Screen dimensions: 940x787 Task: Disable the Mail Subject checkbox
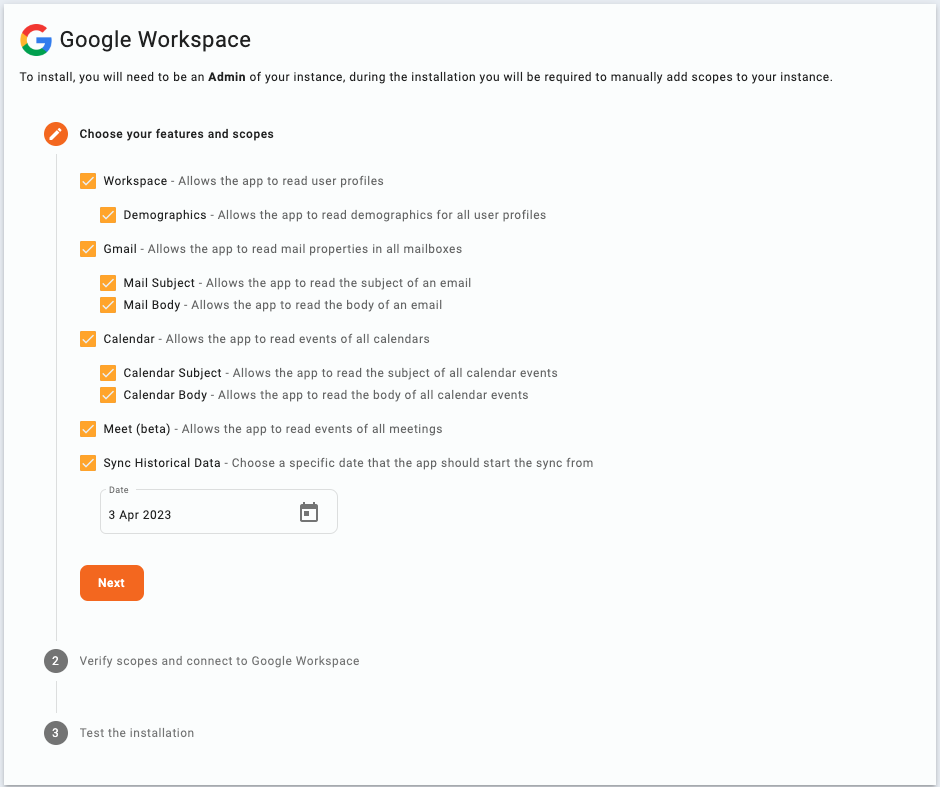108,283
